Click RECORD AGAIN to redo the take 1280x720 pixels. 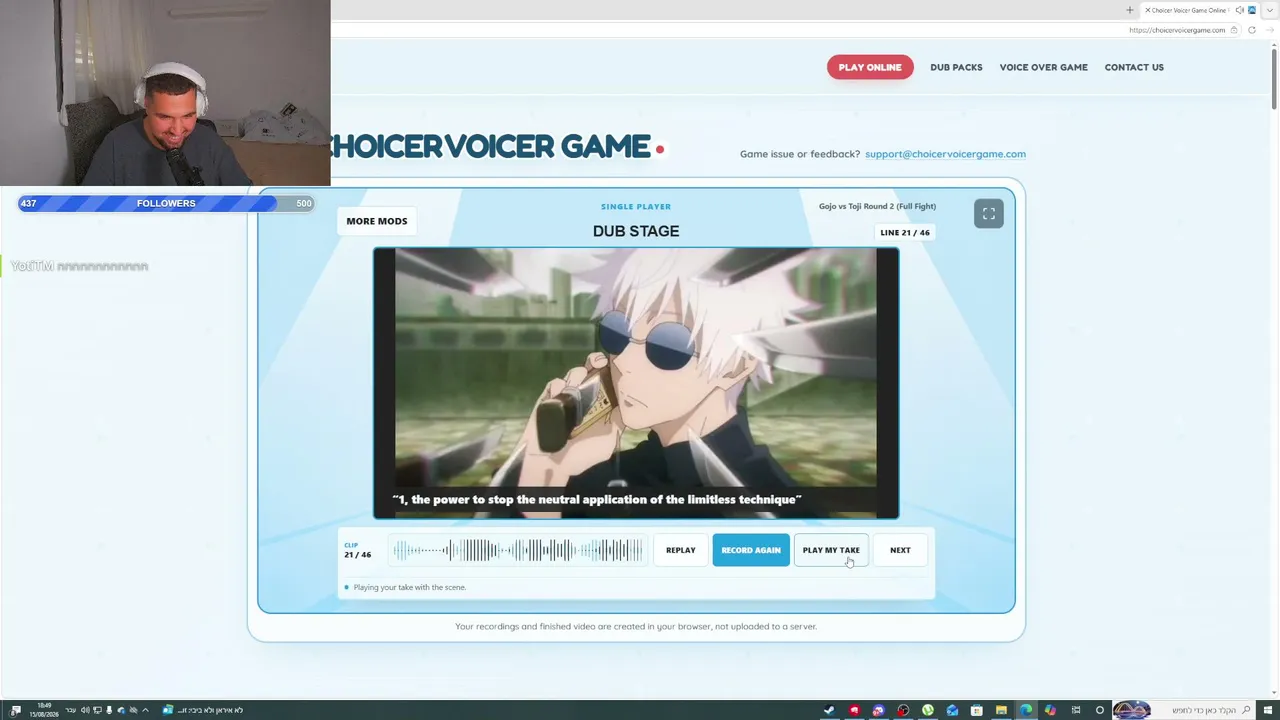click(751, 550)
